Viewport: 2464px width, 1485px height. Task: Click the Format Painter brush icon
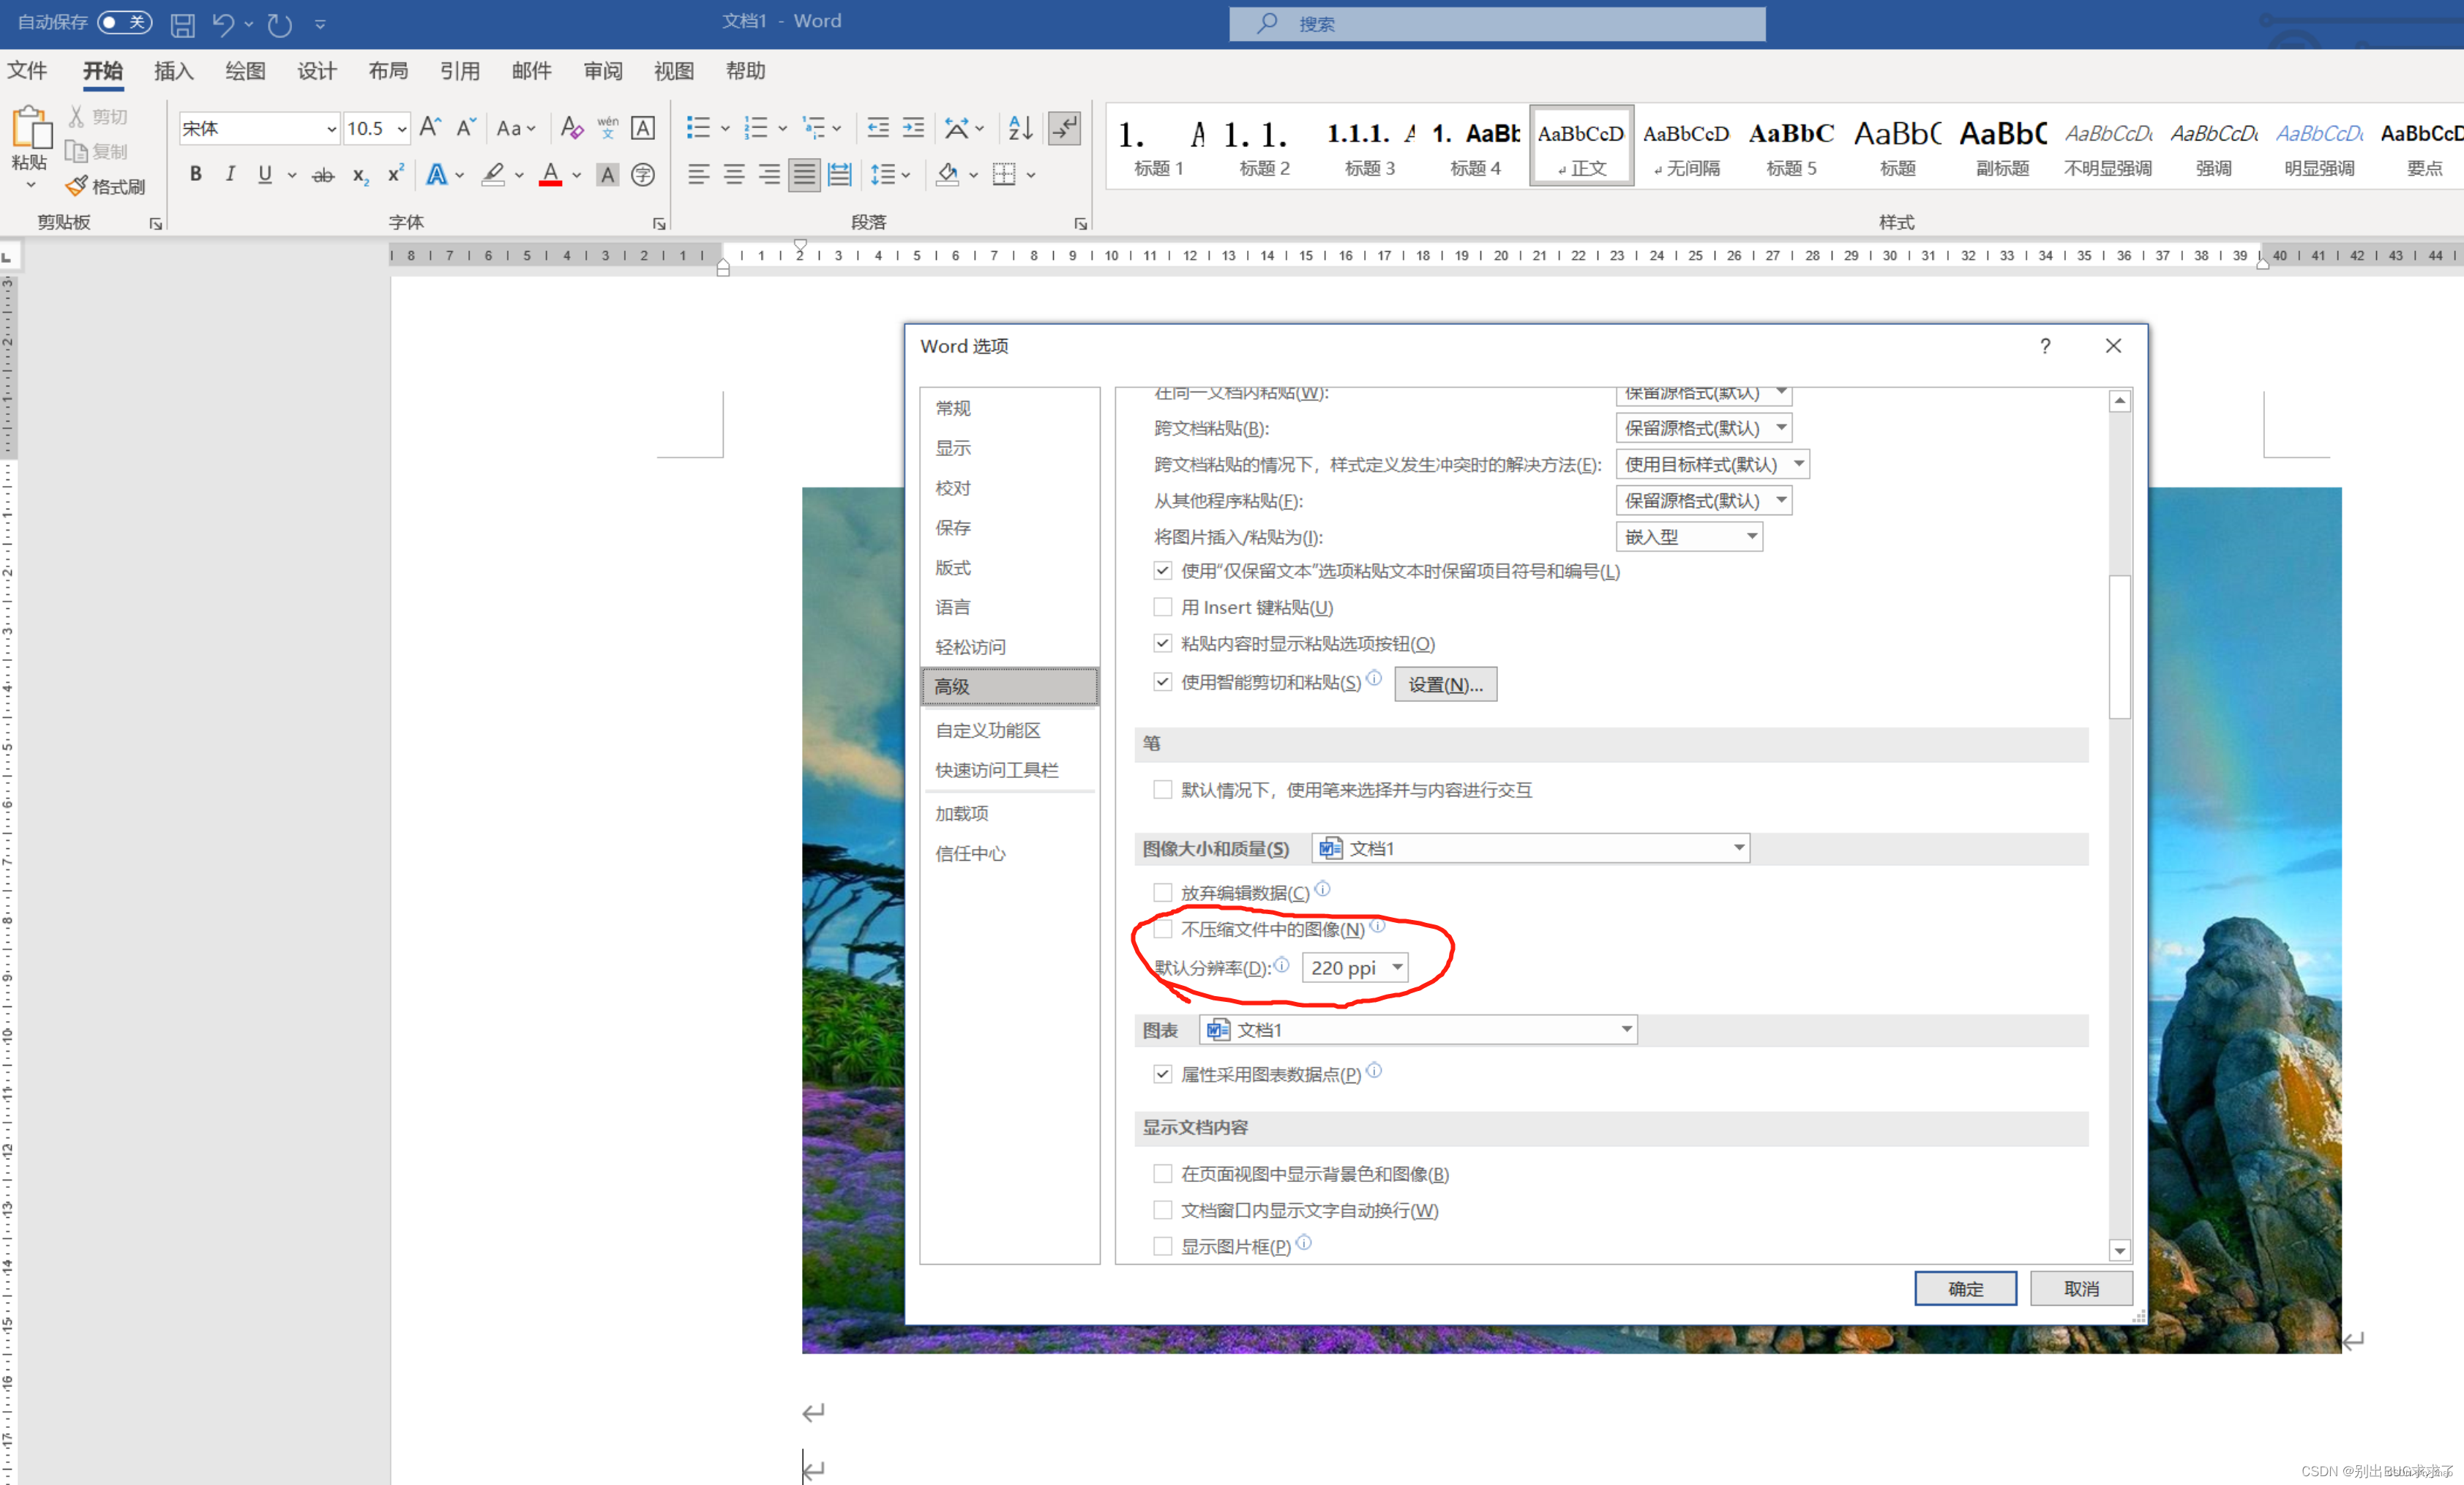pos(77,186)
